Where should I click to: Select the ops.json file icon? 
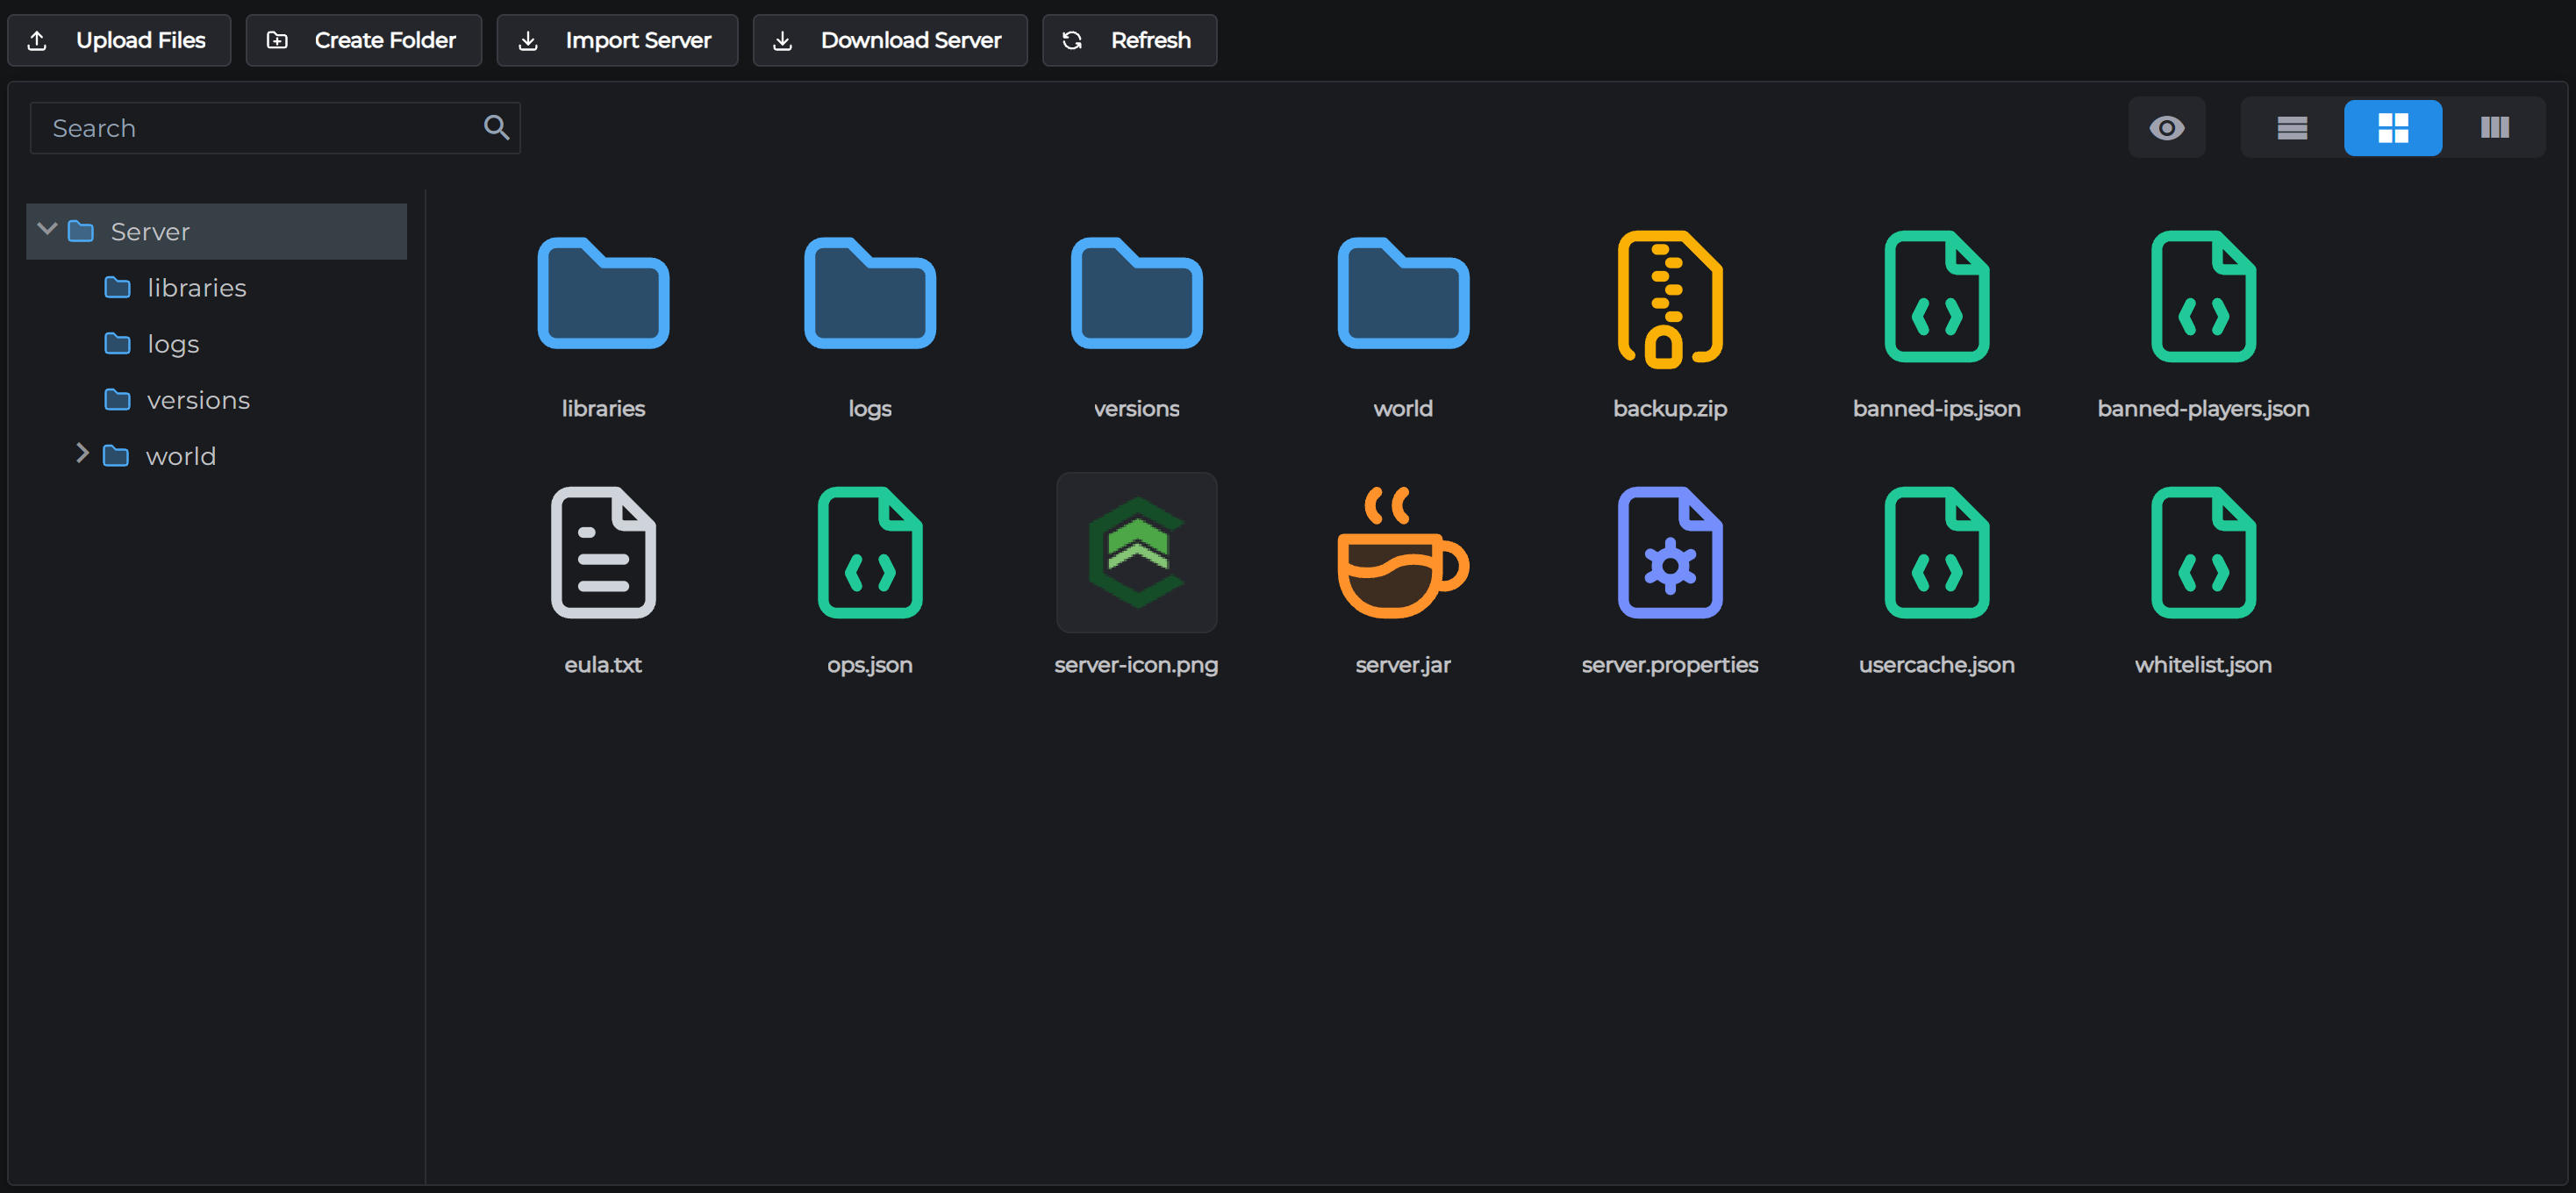tap(870, 552)
